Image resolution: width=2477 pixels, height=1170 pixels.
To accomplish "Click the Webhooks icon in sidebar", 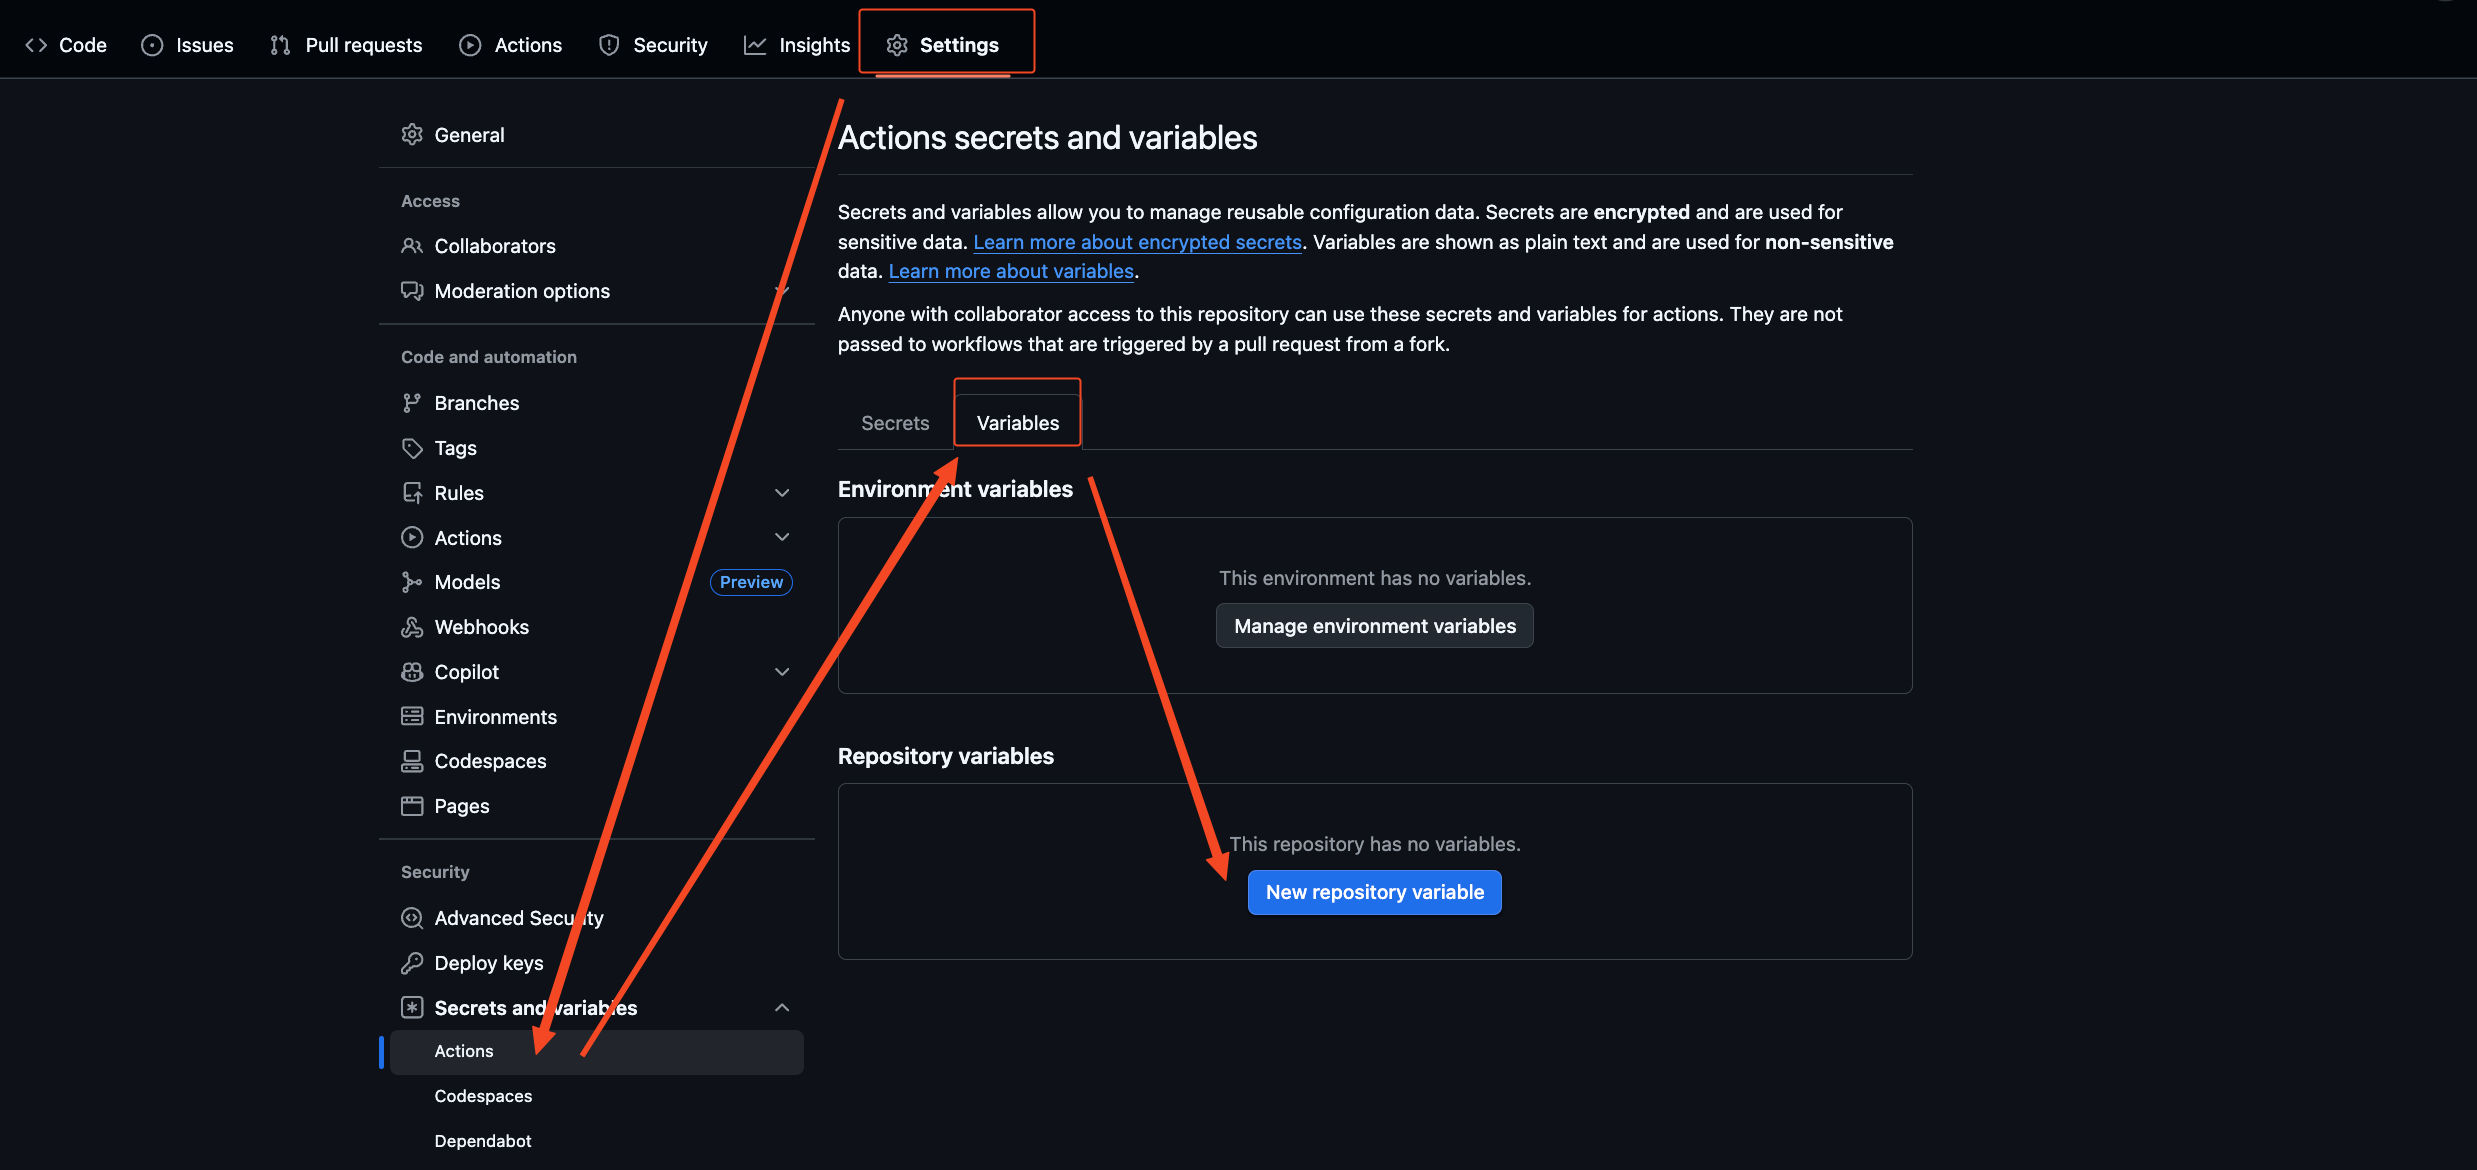I will coord(412,627).
